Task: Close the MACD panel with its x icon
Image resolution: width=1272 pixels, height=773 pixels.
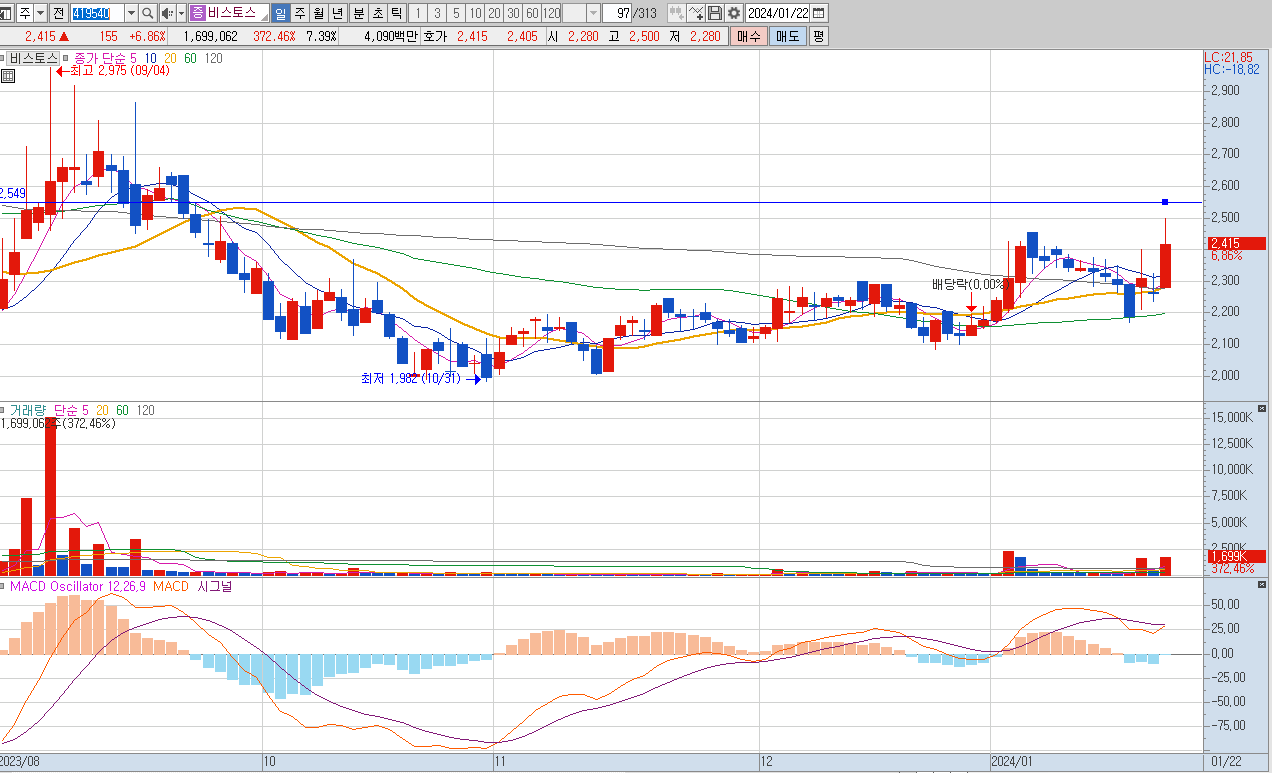Action: tap(1260, 585)
